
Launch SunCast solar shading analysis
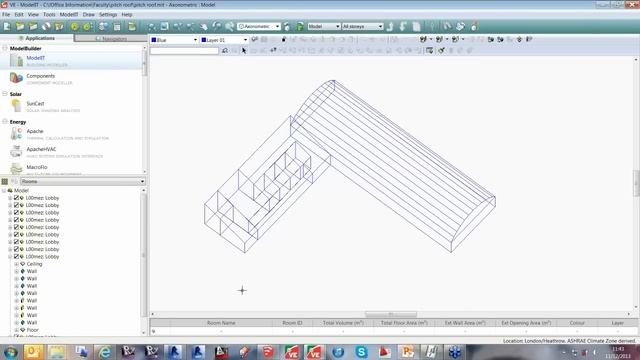(x=35, y=104)
